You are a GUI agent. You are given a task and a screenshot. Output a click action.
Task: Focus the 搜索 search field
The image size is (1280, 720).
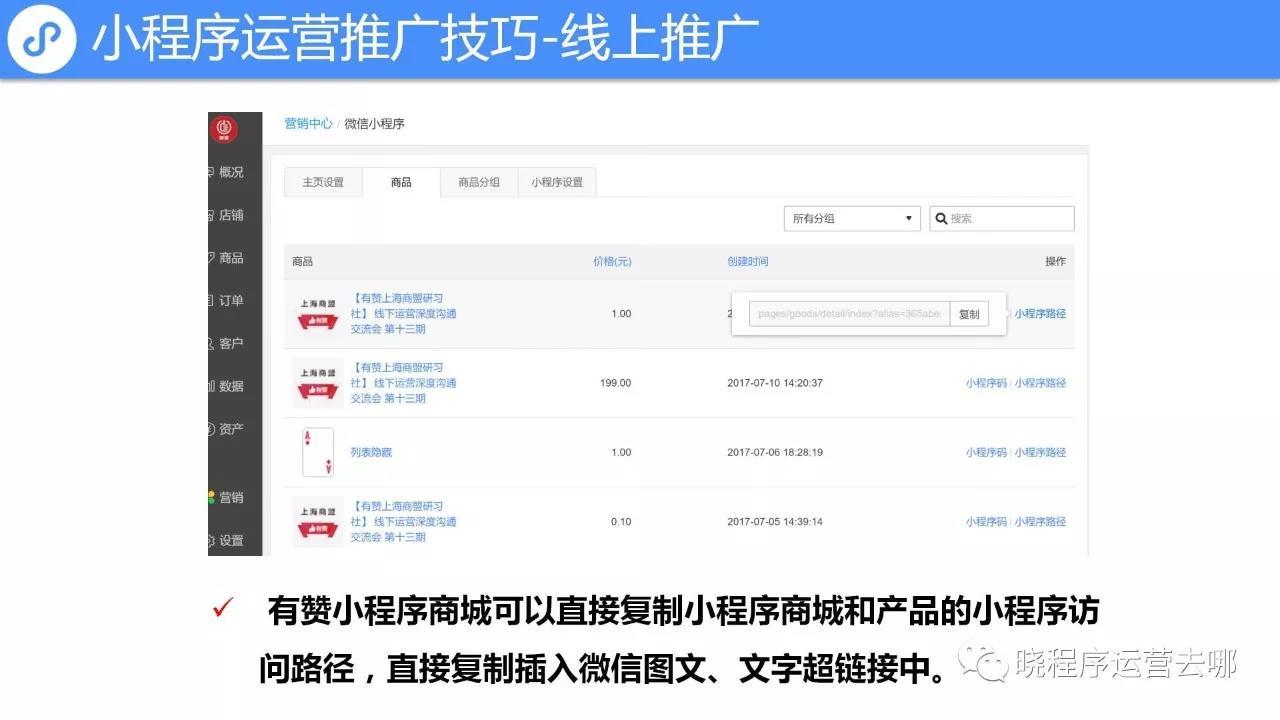[1002, 218]
